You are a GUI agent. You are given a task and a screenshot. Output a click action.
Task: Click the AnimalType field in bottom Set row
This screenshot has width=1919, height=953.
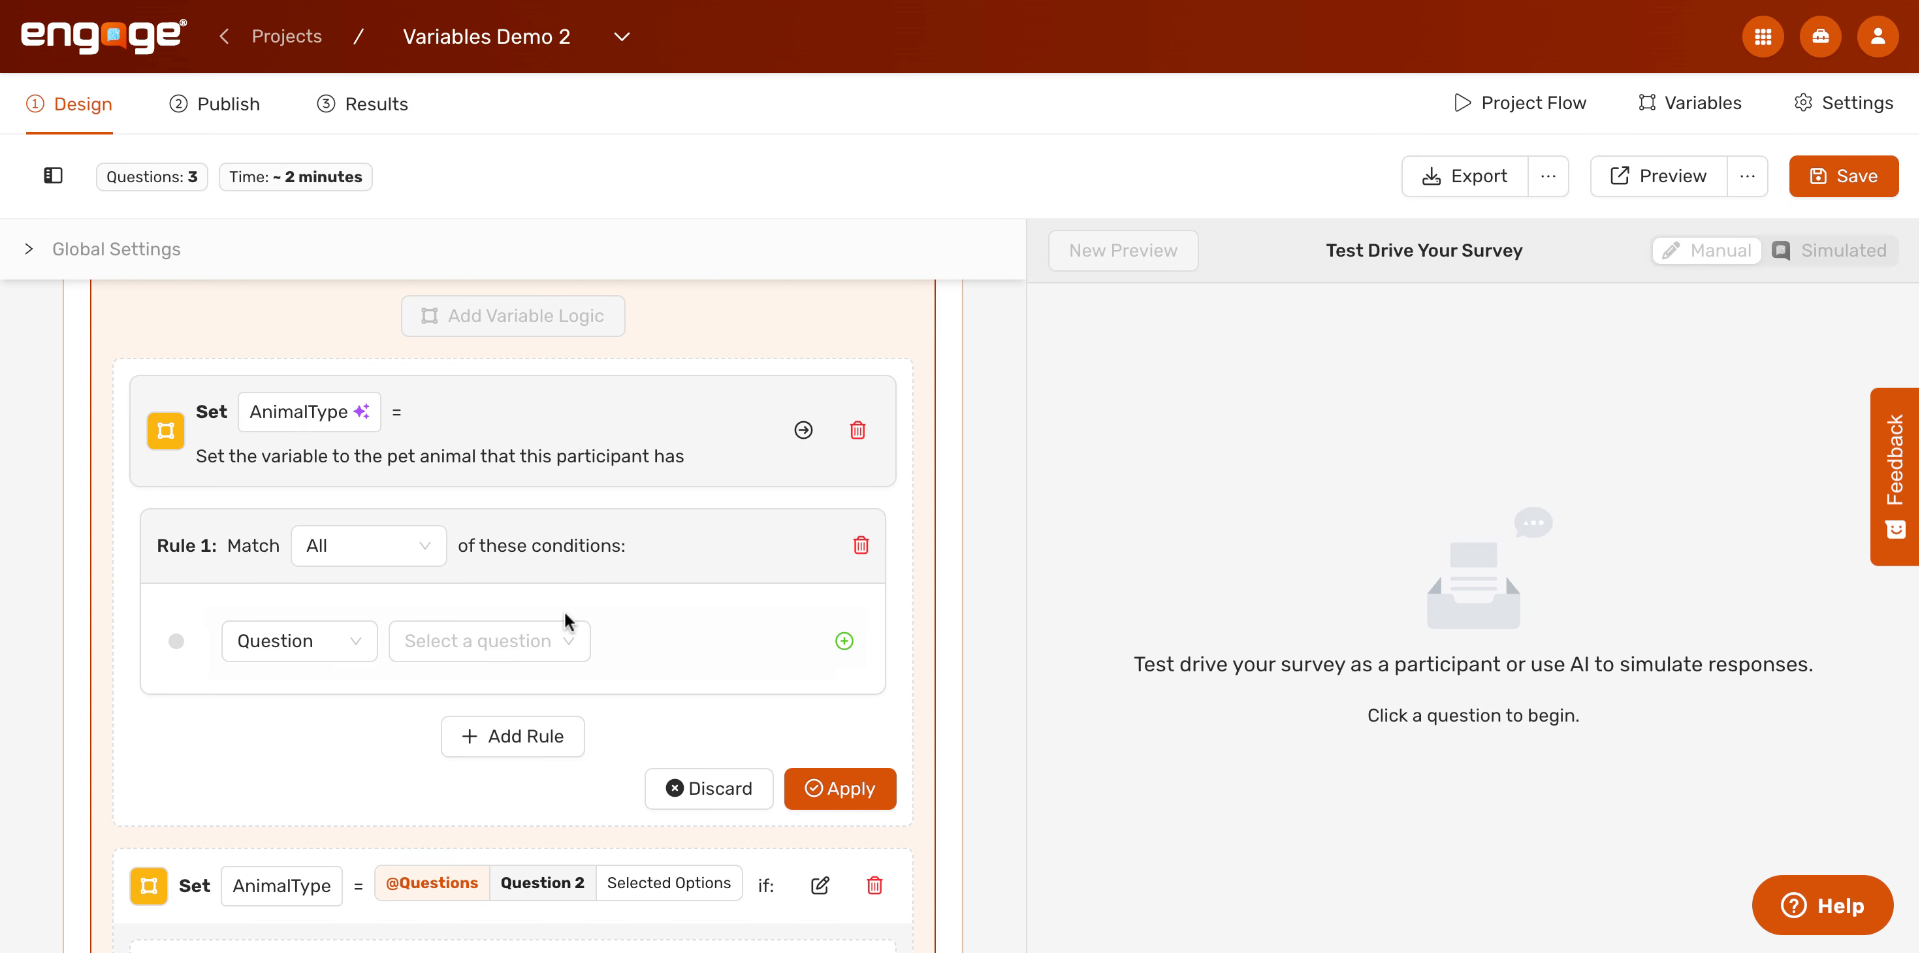(282, 886)
